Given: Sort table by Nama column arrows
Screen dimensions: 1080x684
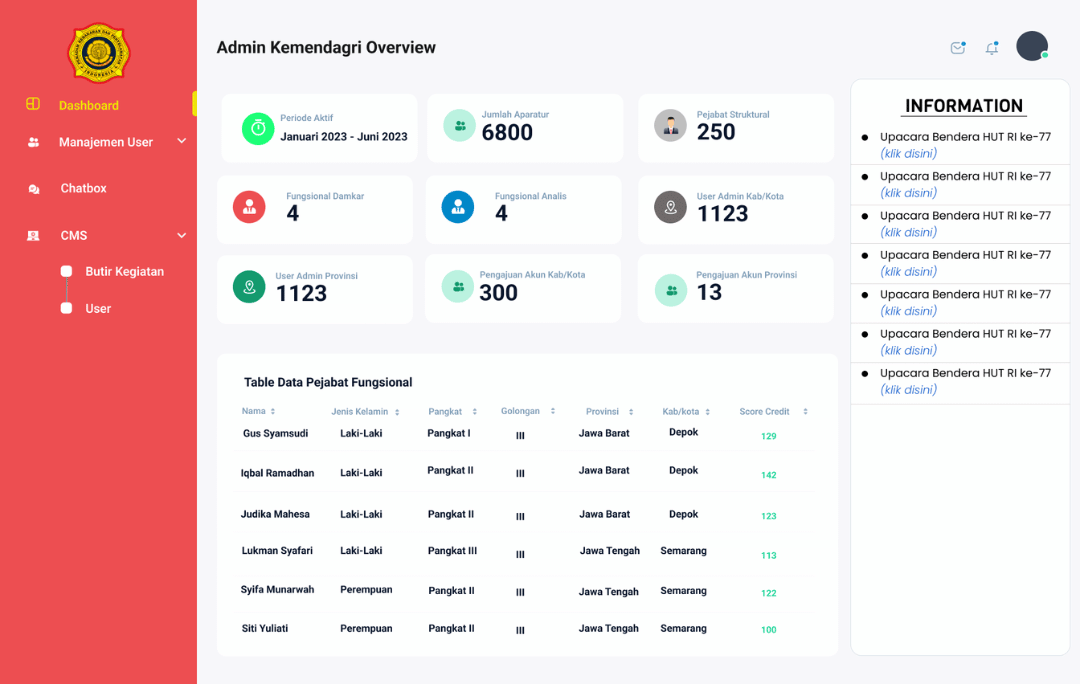Looking at the screenshot, I should tap(273, 412).
